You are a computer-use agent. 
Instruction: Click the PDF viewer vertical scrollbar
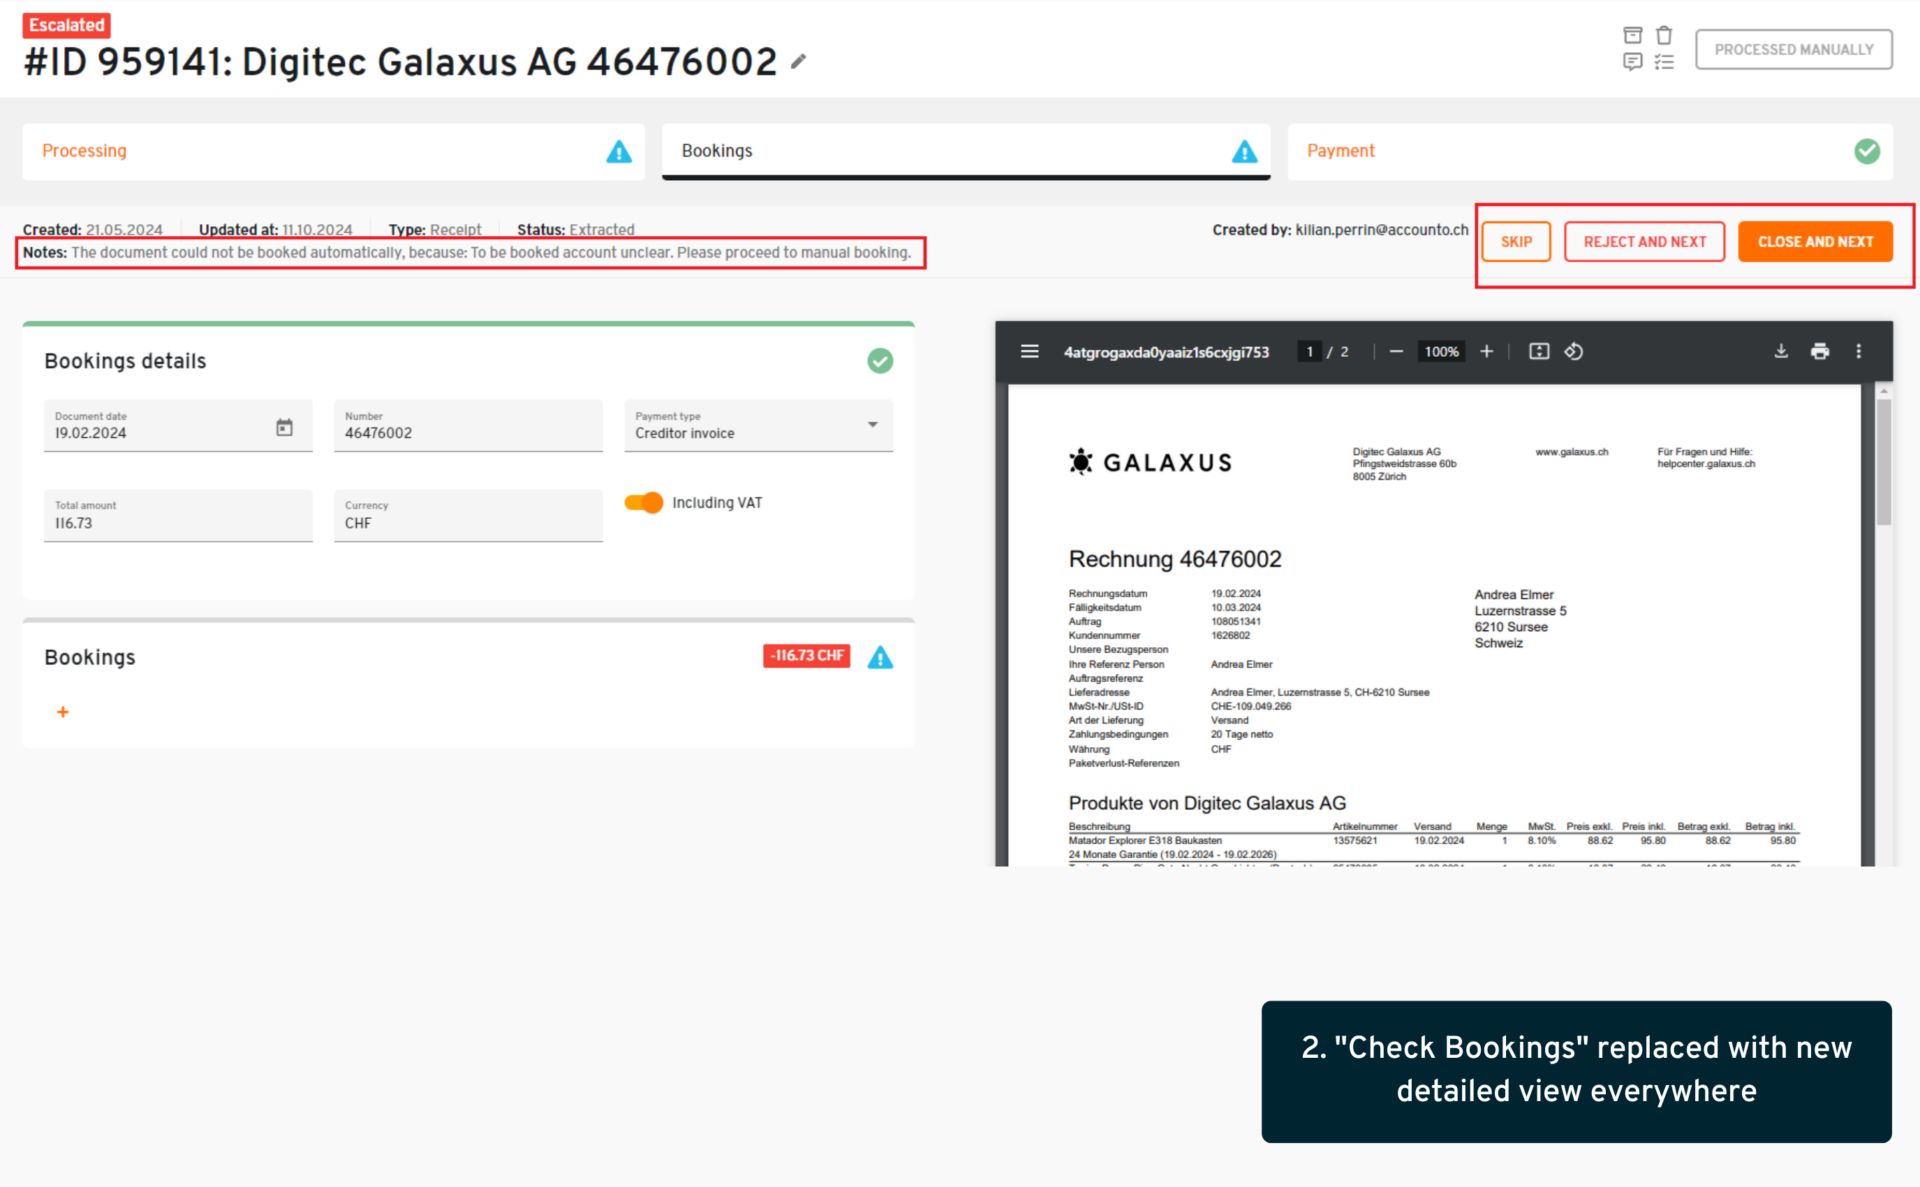click(1883, 462)
